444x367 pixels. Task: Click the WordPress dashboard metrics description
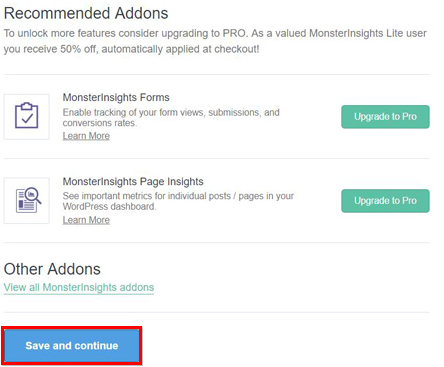(178, 201)
